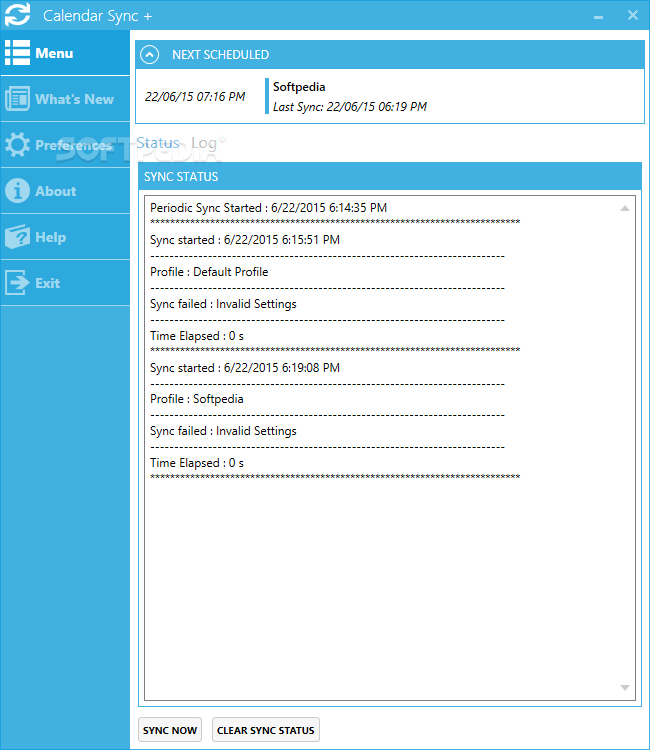The height and width of the screenshot is (750, 650).
Task: Click the last Time Elapsed : 0 s line
Action: [x=197, y=463]
